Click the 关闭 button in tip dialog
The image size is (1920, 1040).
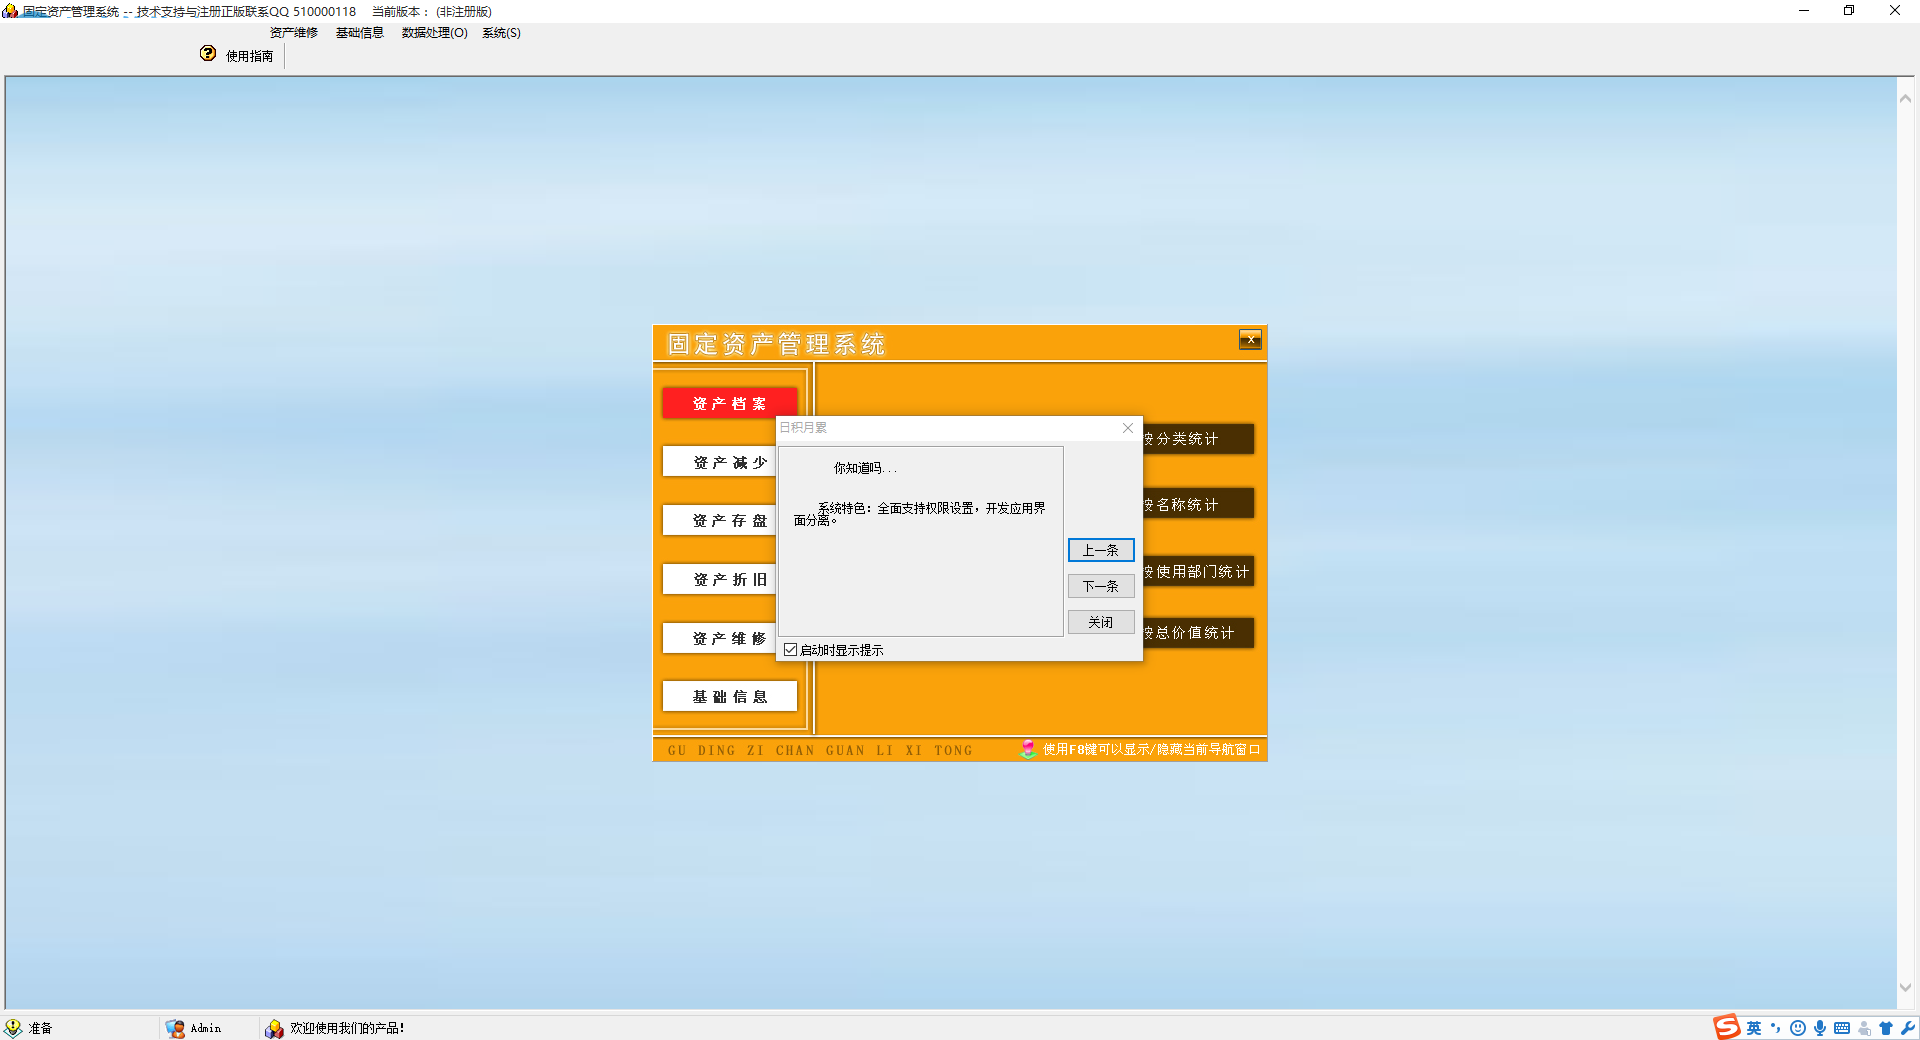coord(1100,622)
